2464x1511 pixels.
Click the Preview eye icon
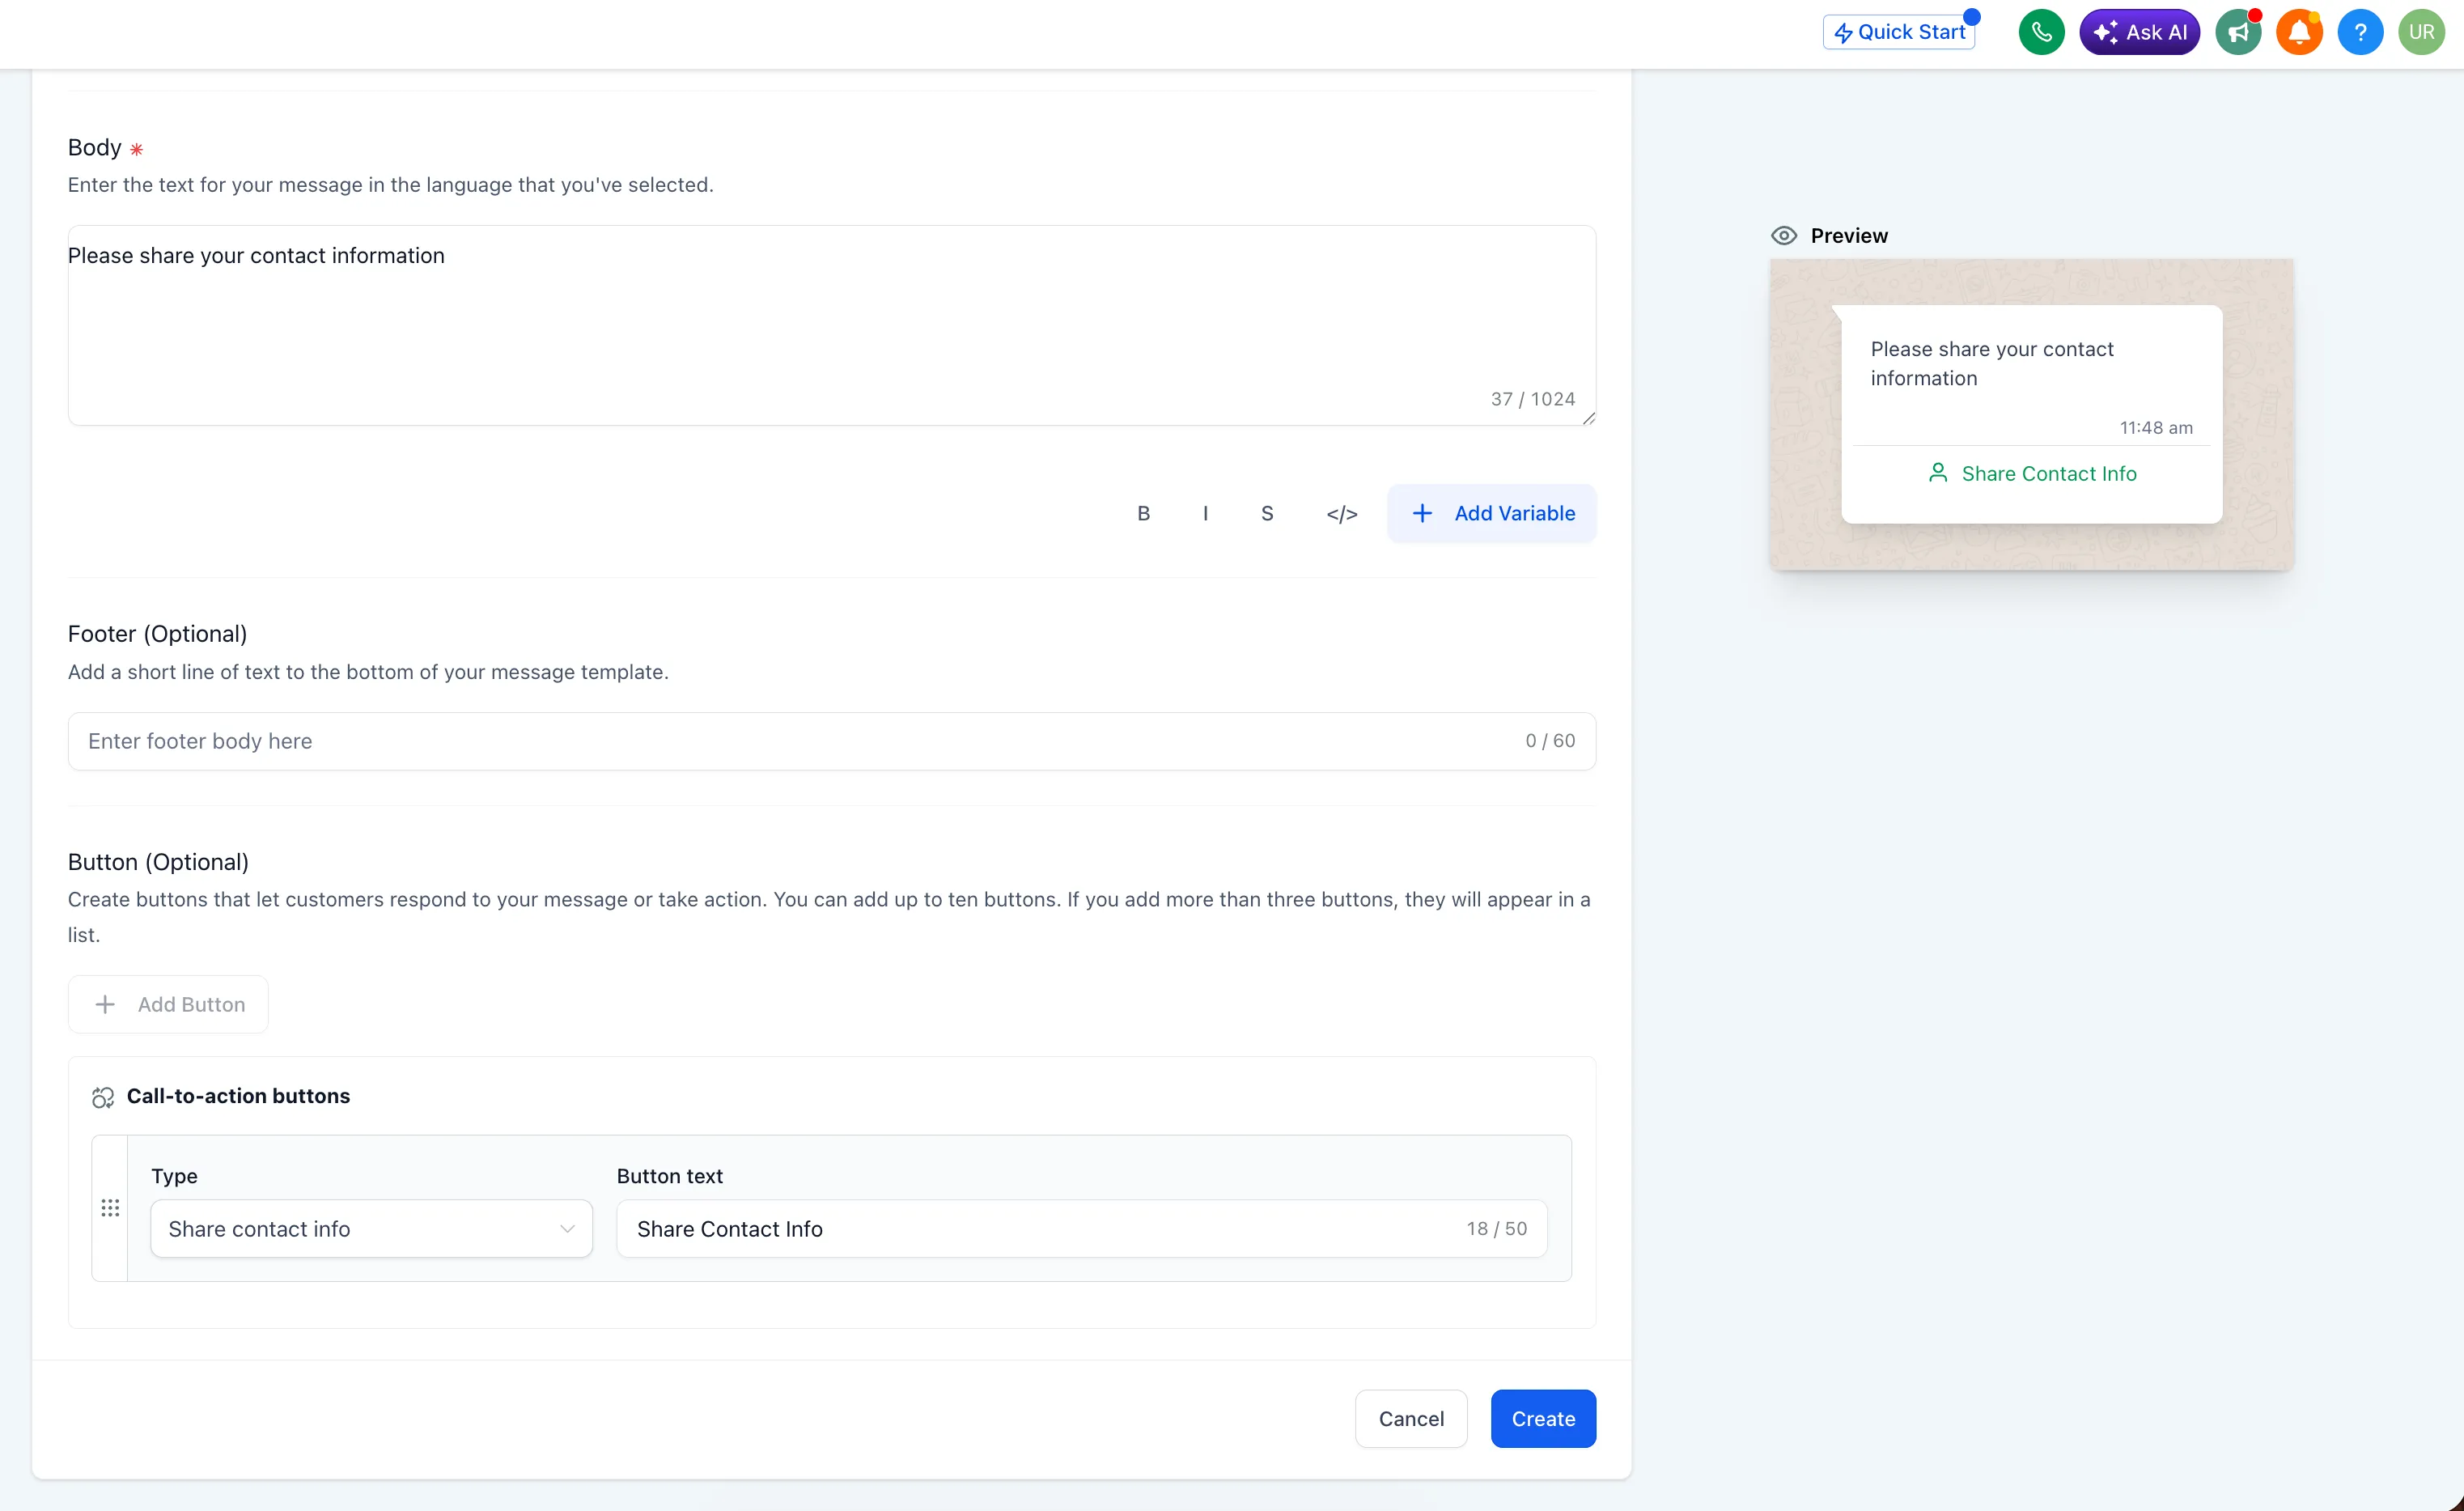[x=1783, y=236]
